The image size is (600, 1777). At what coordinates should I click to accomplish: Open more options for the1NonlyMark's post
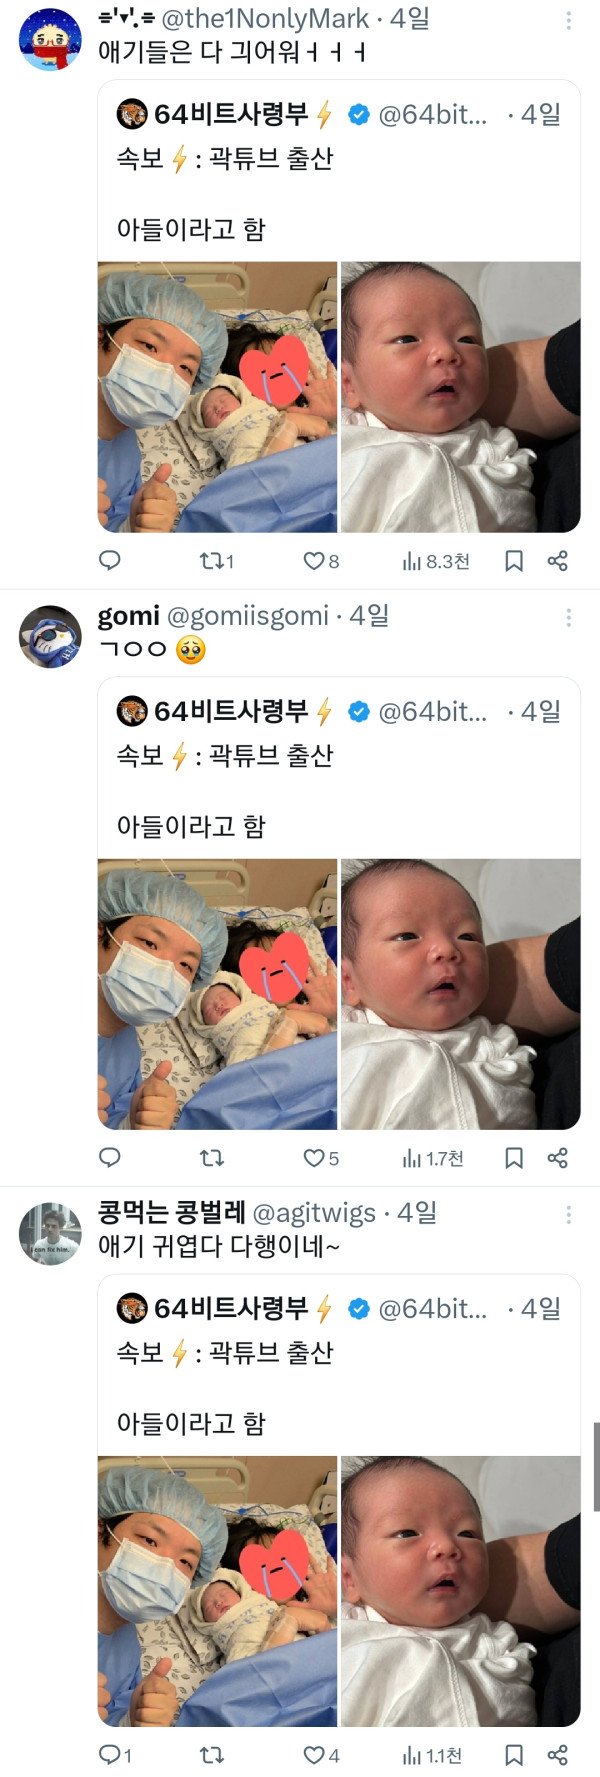569,20
